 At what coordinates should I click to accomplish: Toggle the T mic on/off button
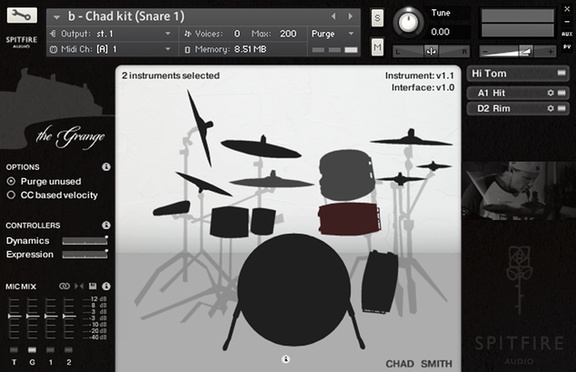click(14, 350)
